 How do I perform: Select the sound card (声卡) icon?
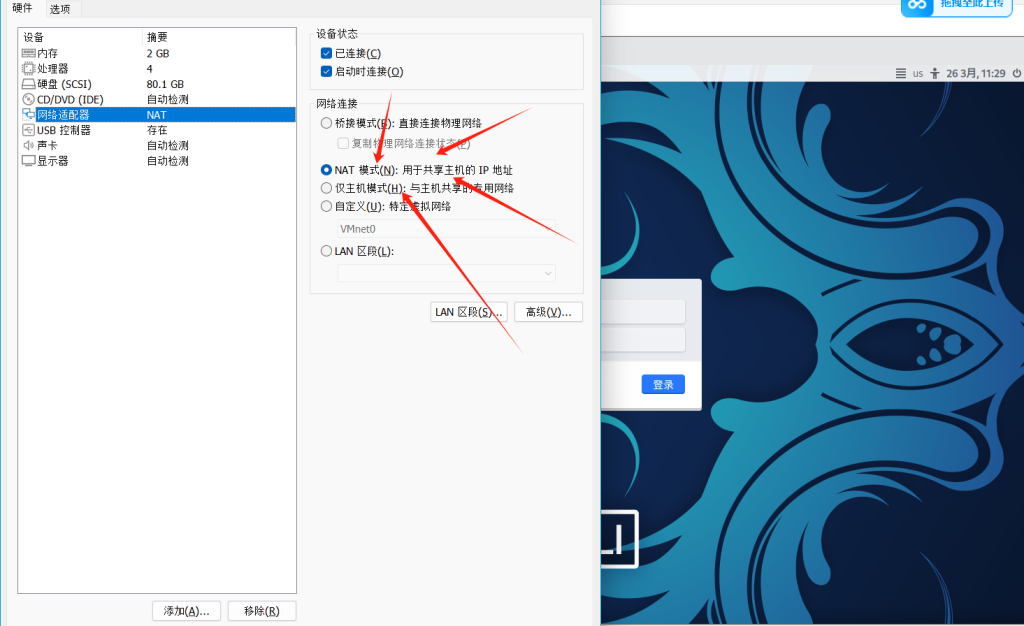pyautogui.click(x=28, y=145)
